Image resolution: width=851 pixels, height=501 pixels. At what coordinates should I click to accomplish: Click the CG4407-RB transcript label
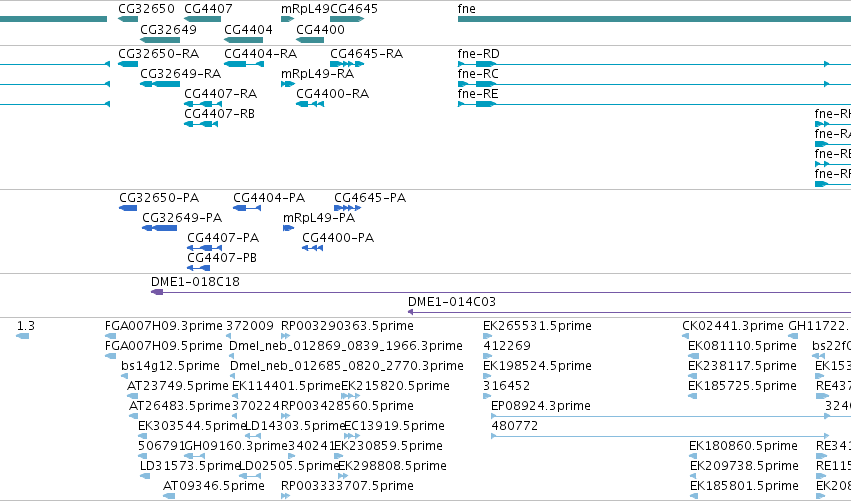(x=220, y=114)
